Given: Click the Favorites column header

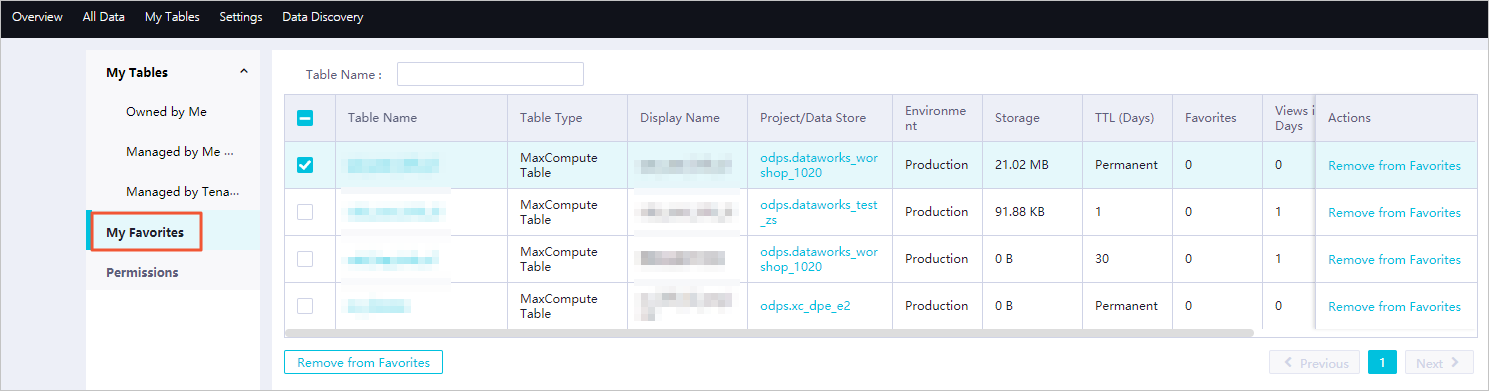Looking at the screenshot, I should [1211, 118].
